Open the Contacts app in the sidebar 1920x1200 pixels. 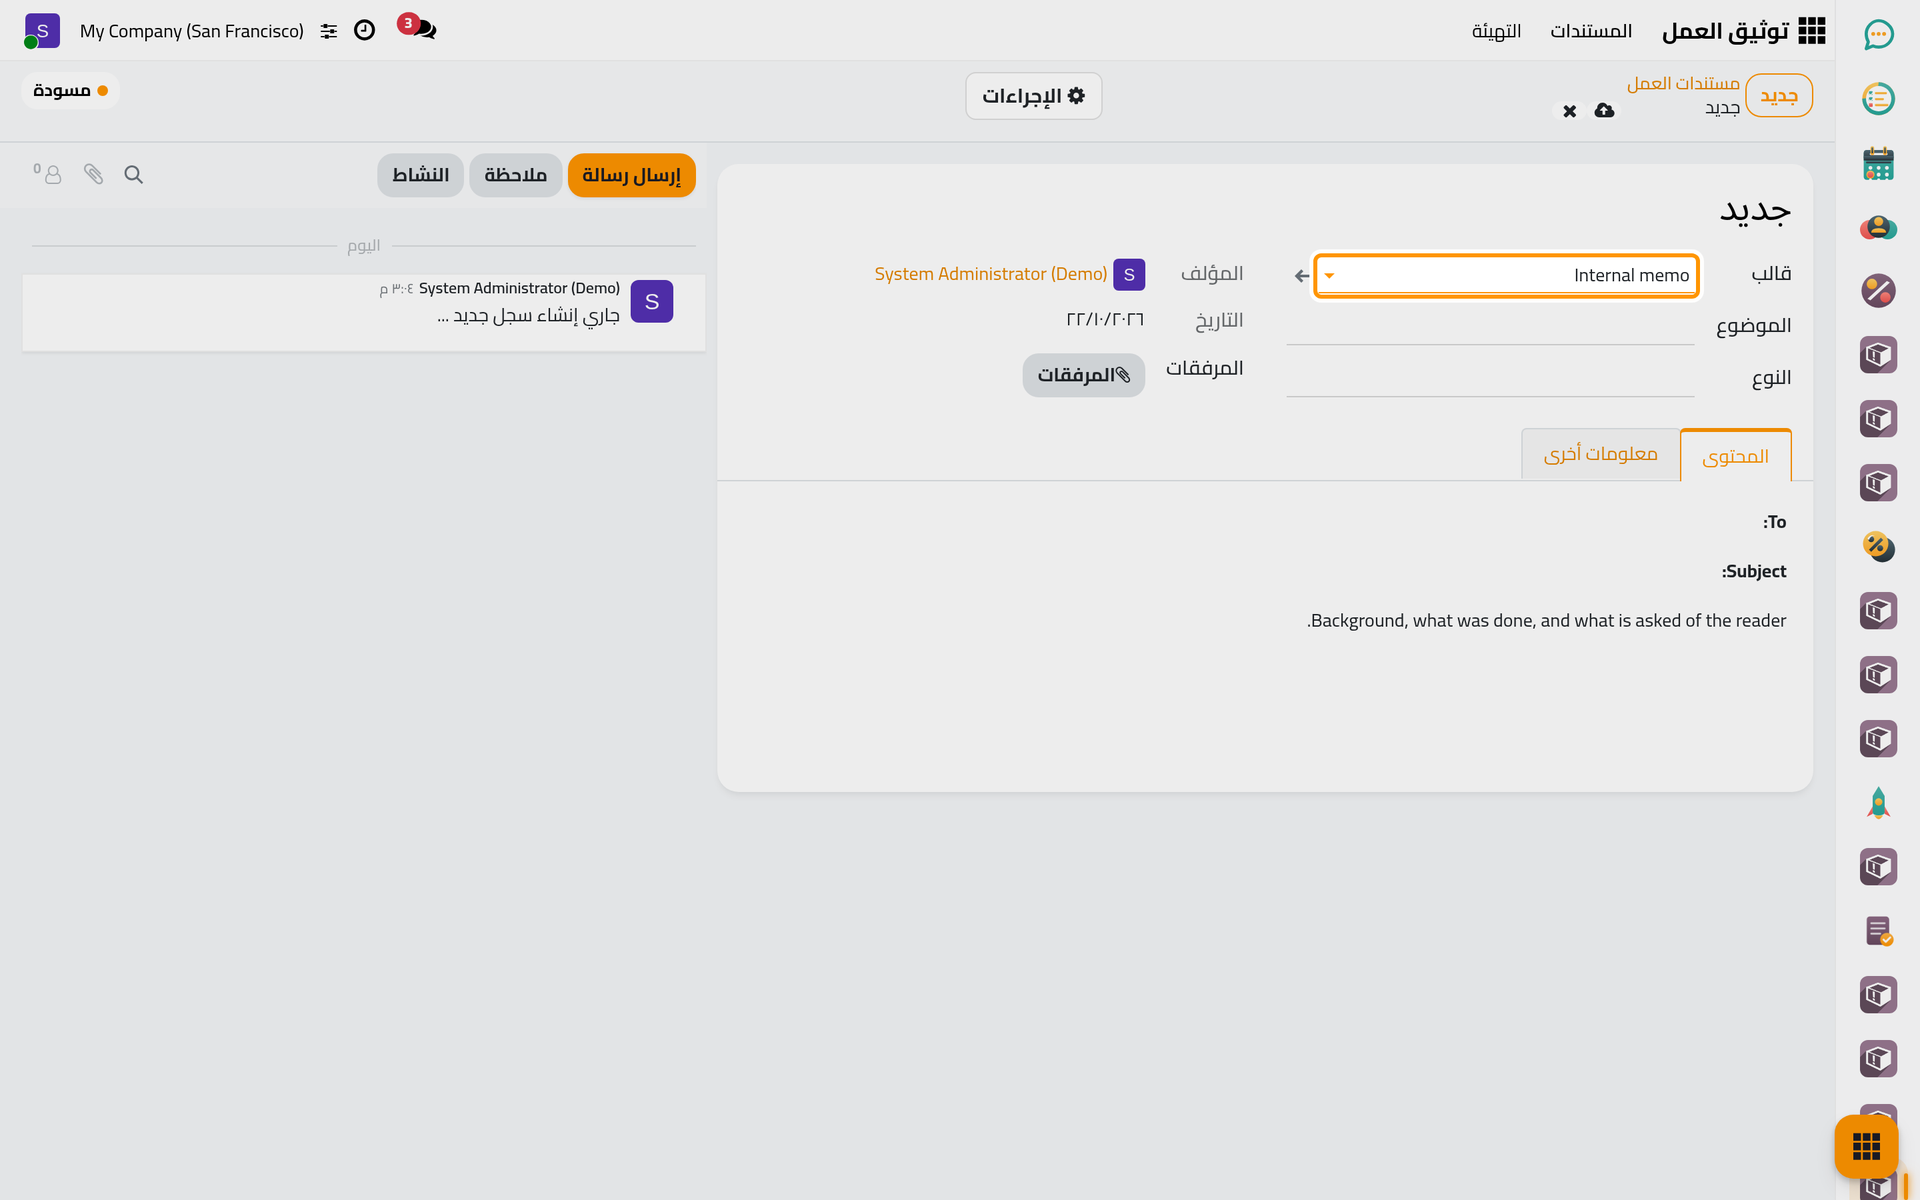[x=1878, y=227]
